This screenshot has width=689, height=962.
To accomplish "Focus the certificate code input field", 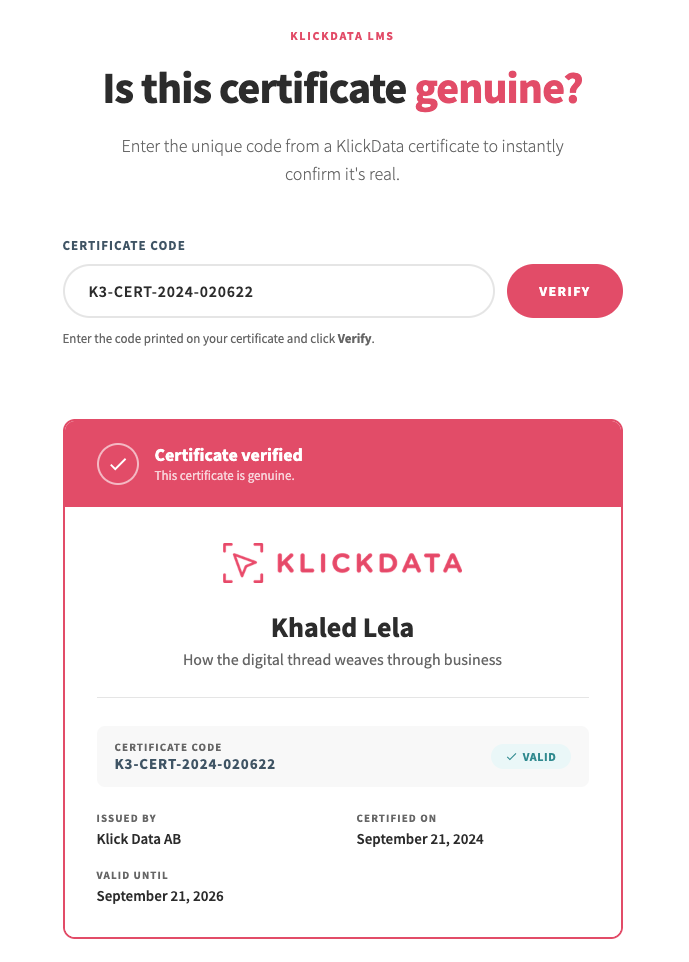I will (279, 291).
